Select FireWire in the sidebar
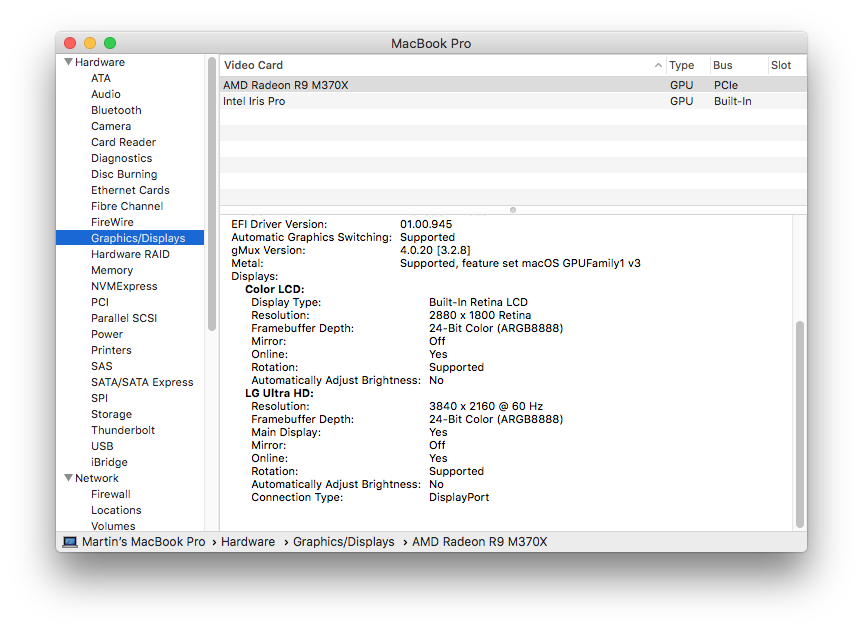The width and height of the screenshot is (863, 632). click(112, 222)
